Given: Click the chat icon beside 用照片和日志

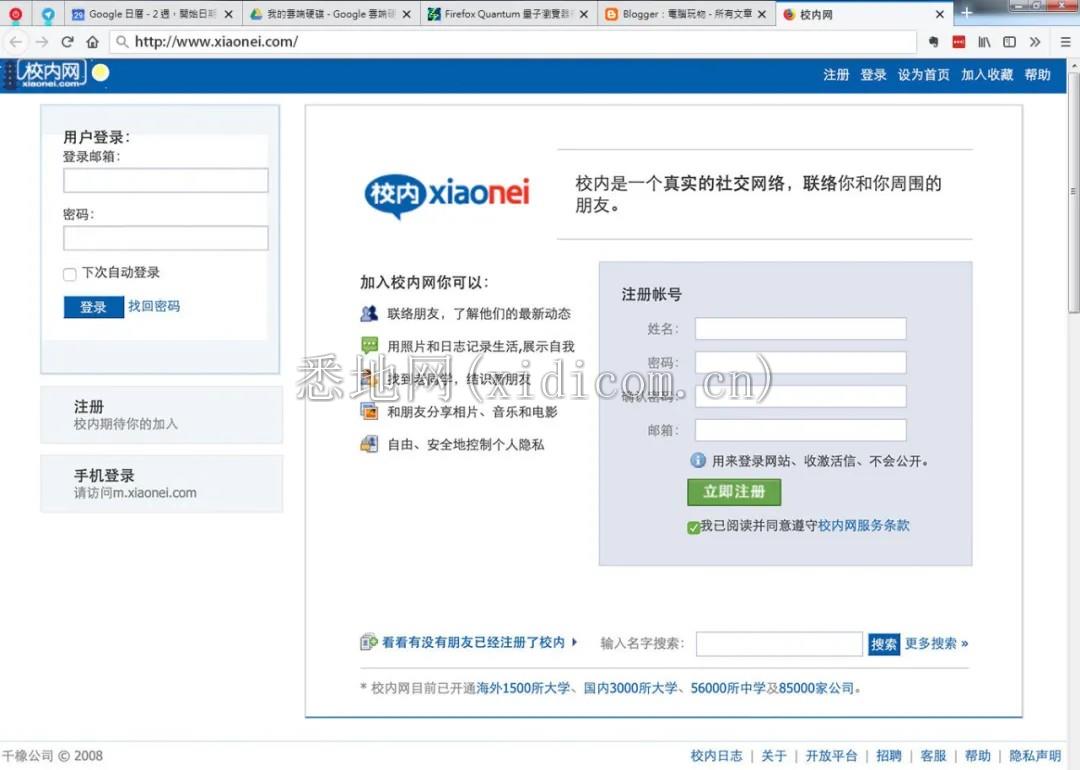Looking at the screenshot, I should pyautogui.click(x=369, y=344).
